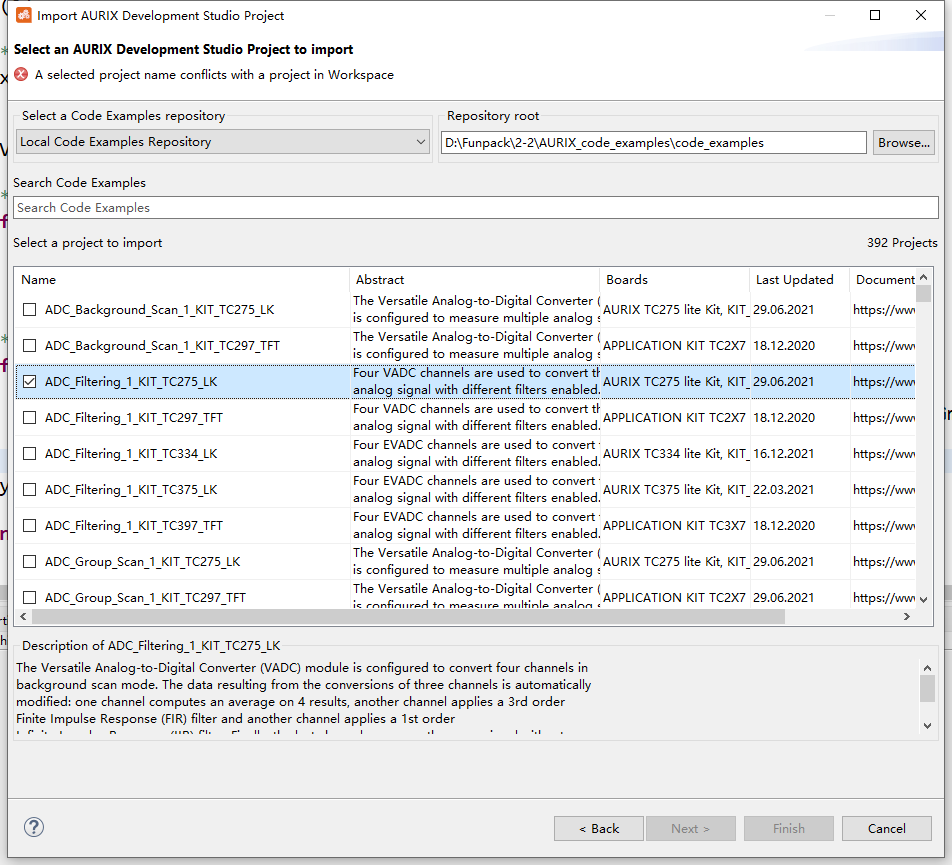Click the Finish button
Screen dimensions: 952x865
coord(789,829)
